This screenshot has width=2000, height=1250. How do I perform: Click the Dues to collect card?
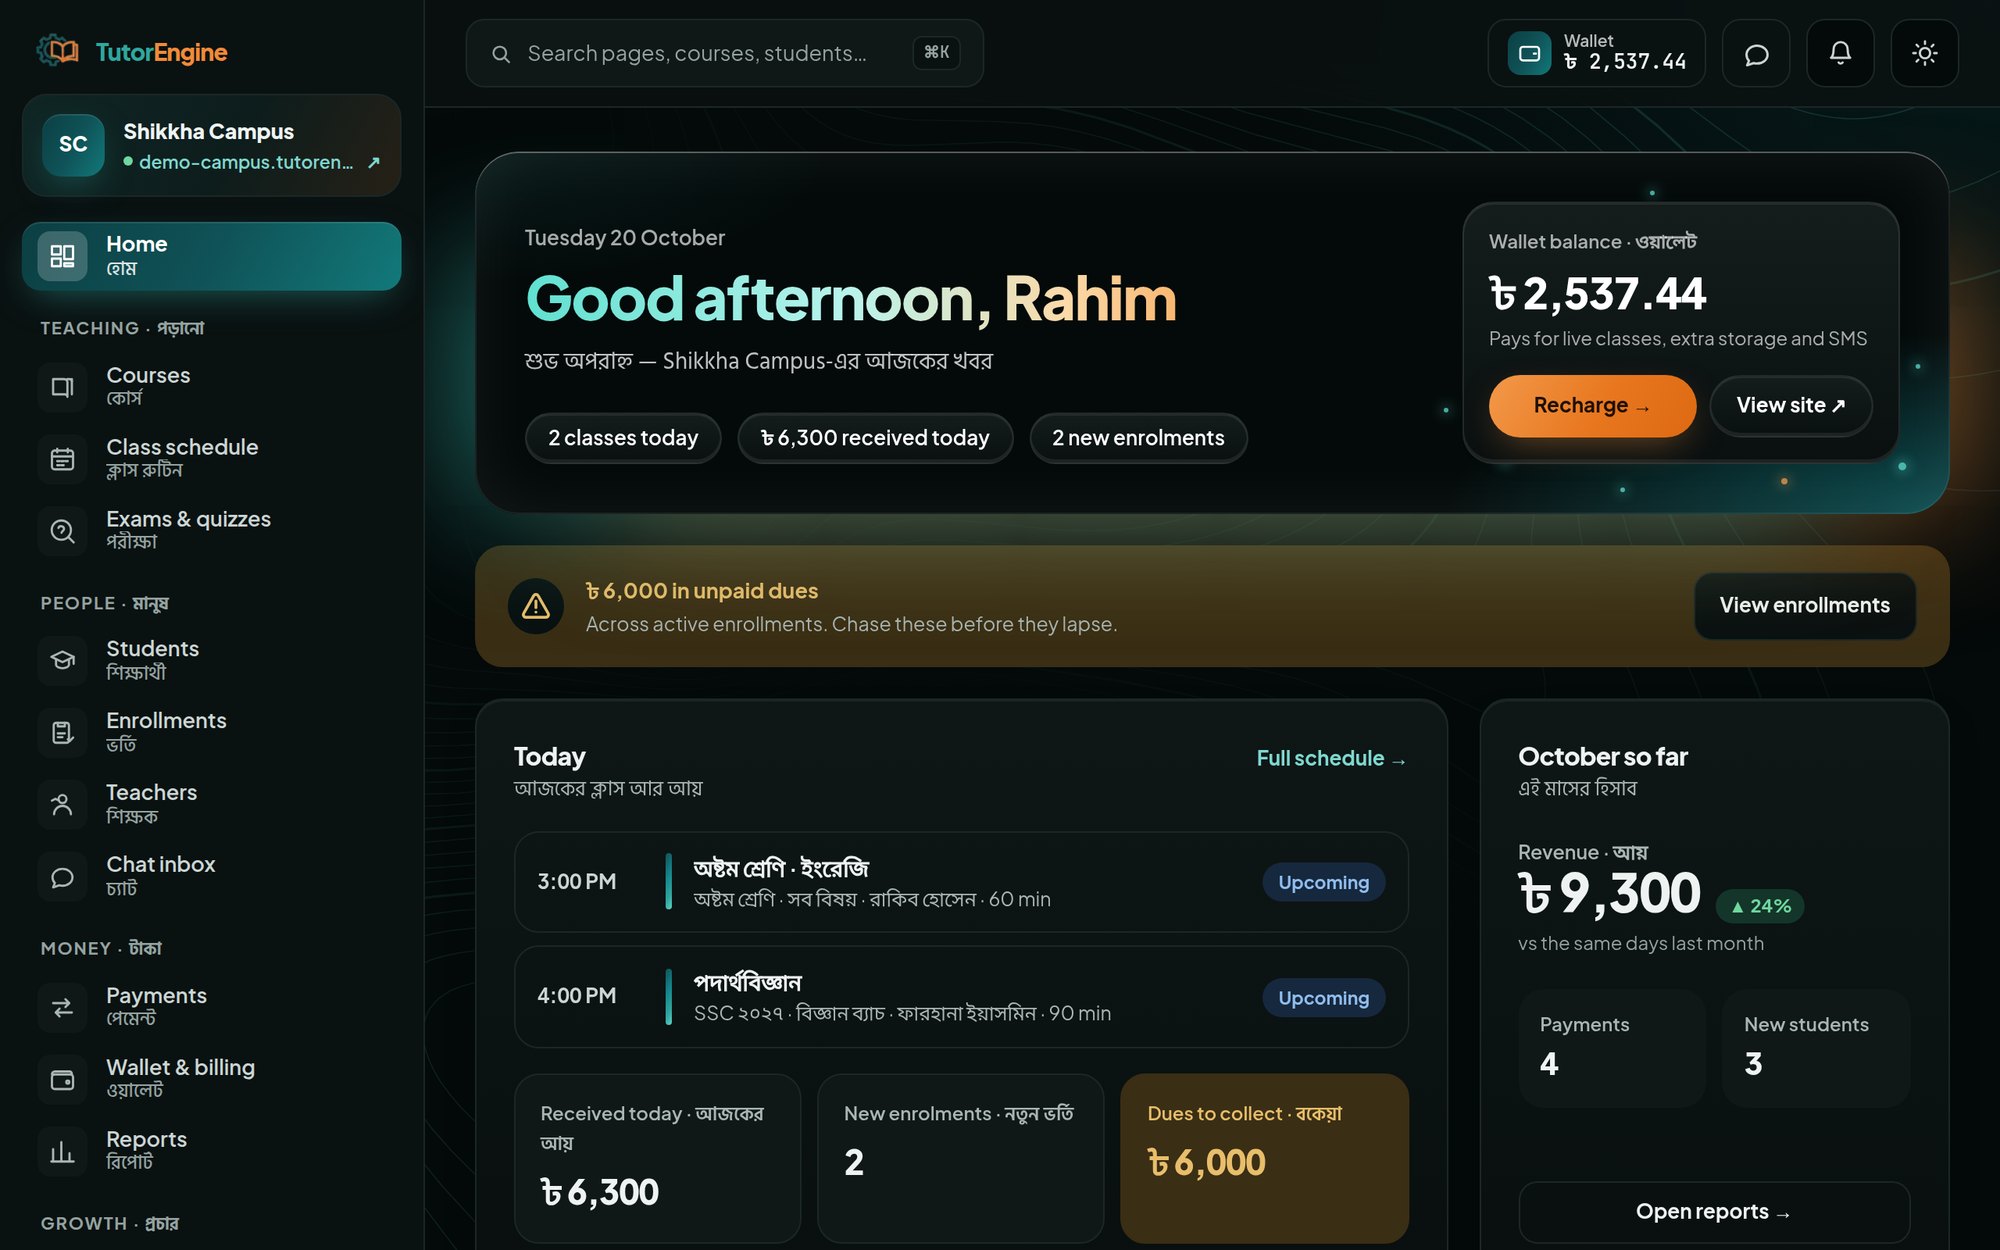(1264, 1158)
